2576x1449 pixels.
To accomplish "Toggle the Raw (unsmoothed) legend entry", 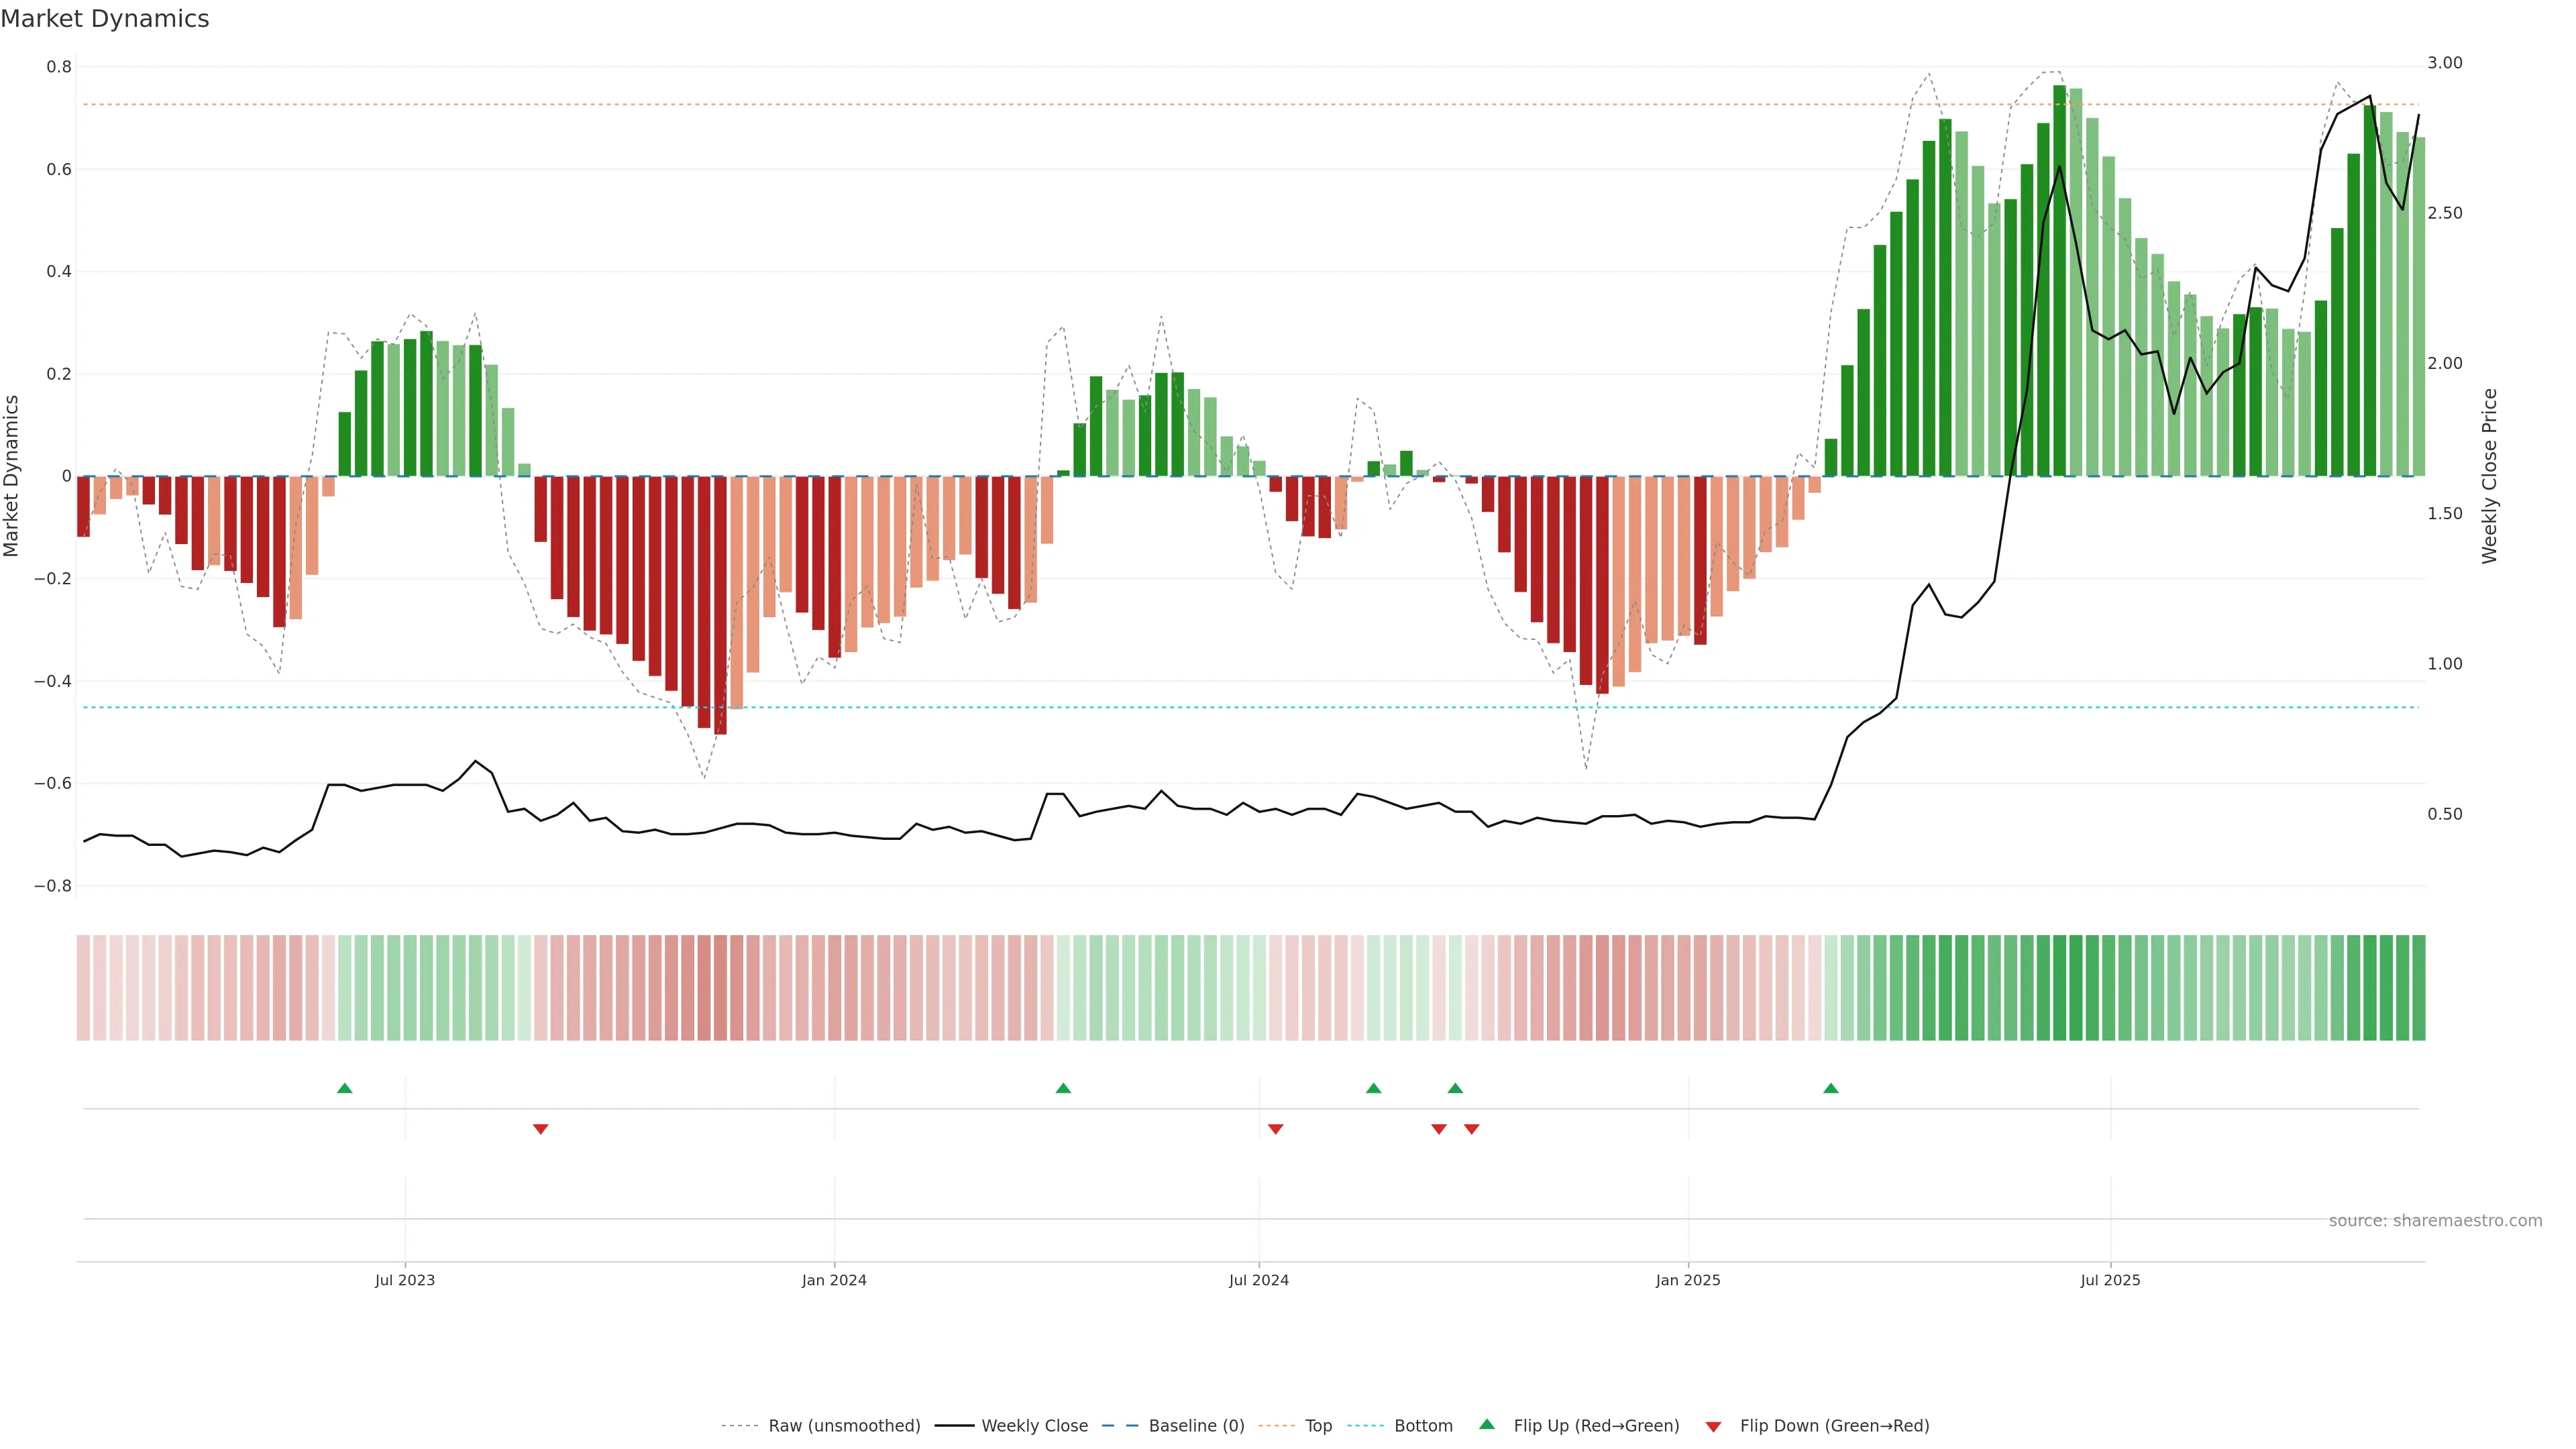I will 844,1426.
